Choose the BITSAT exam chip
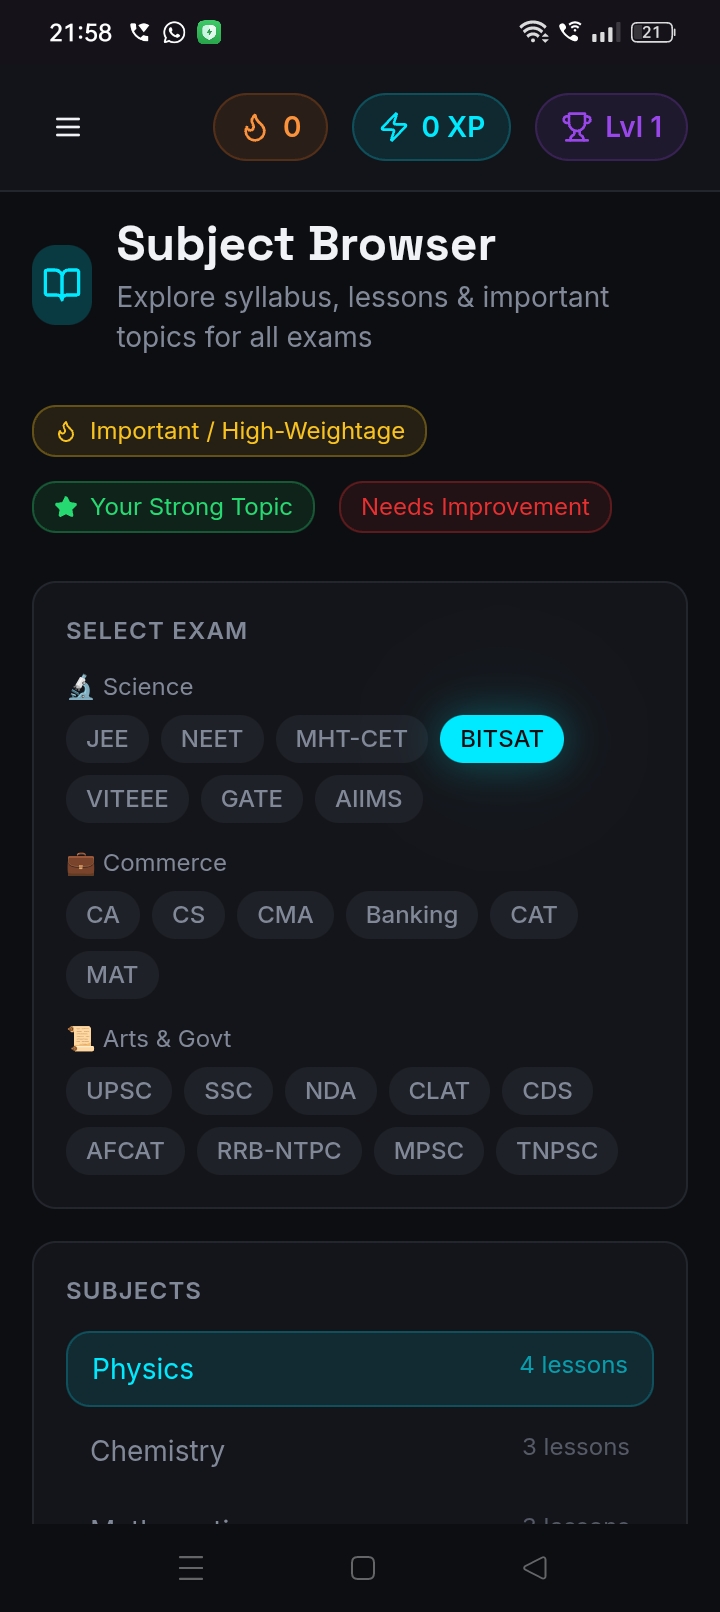Screen dimensions: 720x1612 click(x=502, y=739)
